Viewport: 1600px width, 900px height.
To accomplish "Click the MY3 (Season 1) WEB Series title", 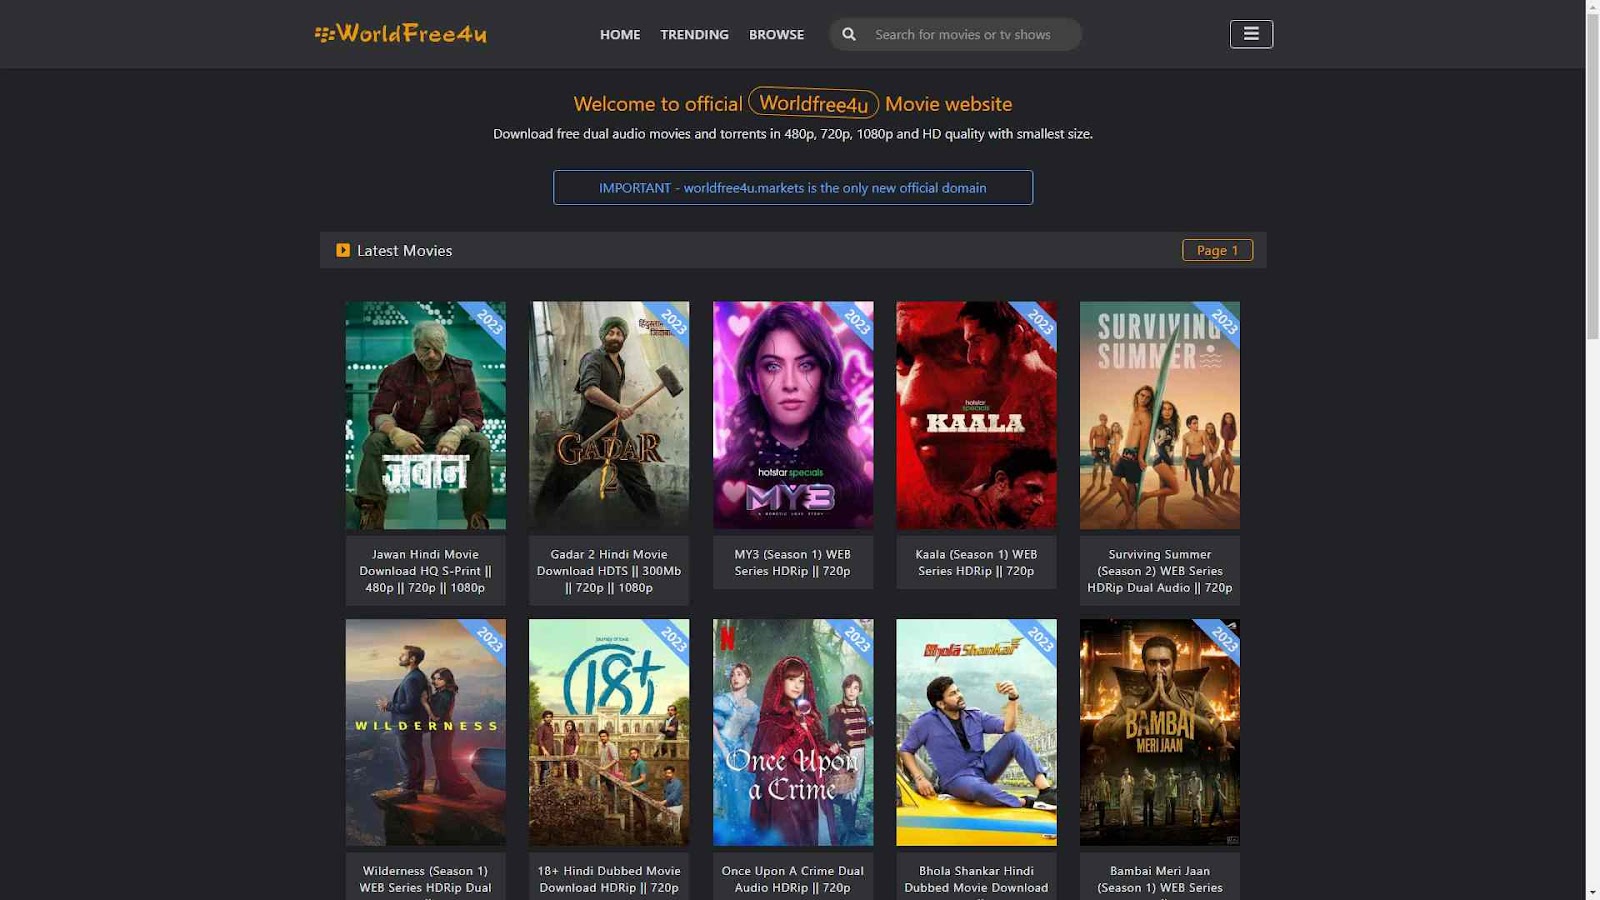I will [x=793, y=563].
